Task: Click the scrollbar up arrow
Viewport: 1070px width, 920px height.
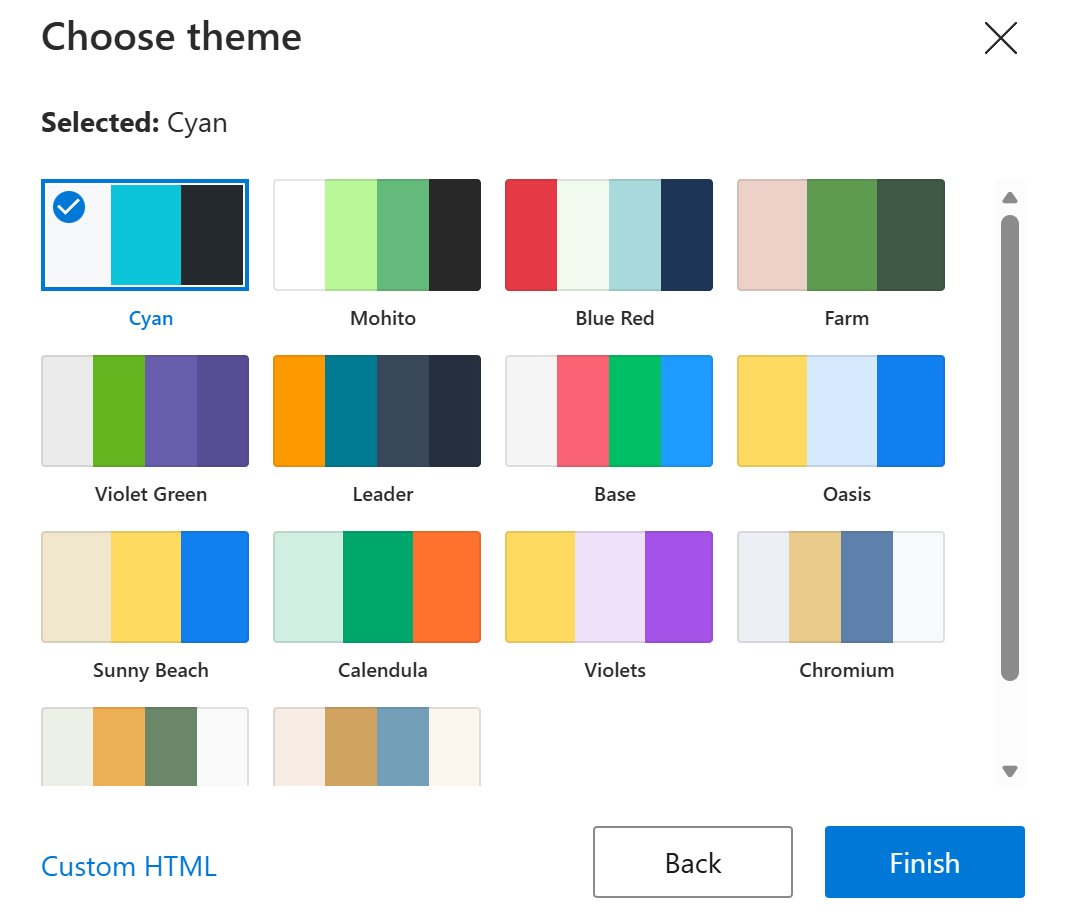Action: (x=1010, y=197)
